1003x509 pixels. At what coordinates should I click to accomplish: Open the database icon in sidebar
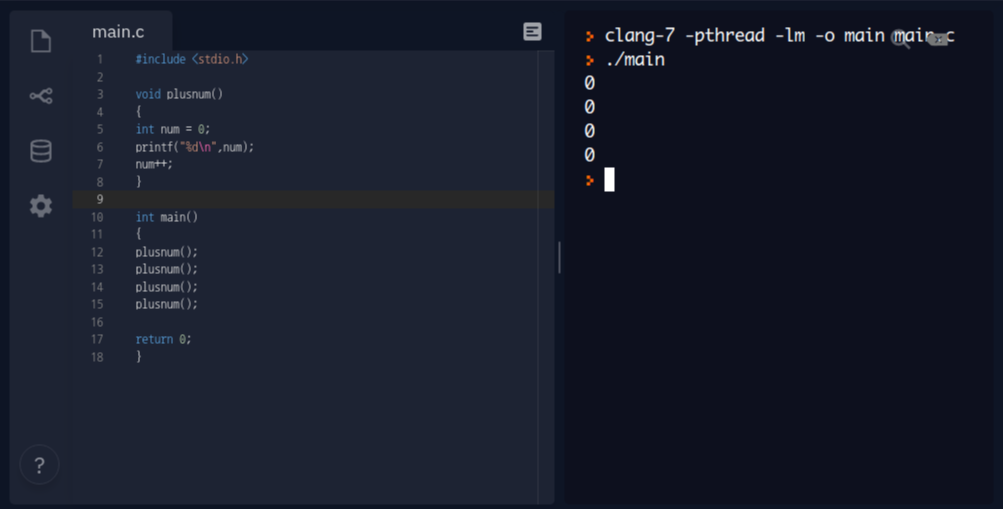tap(41, 151)
